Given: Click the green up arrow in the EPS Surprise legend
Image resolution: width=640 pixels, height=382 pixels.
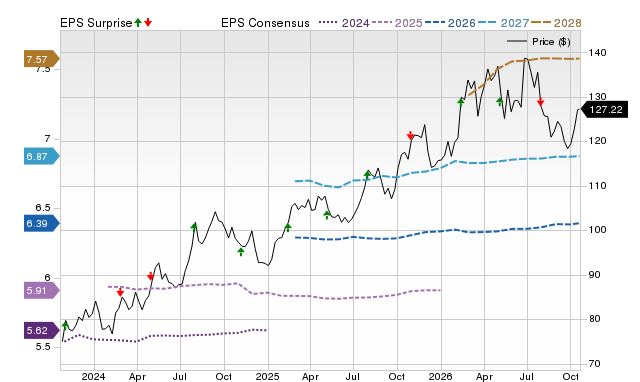Looking at the screenshot, I should pos(138,23).
